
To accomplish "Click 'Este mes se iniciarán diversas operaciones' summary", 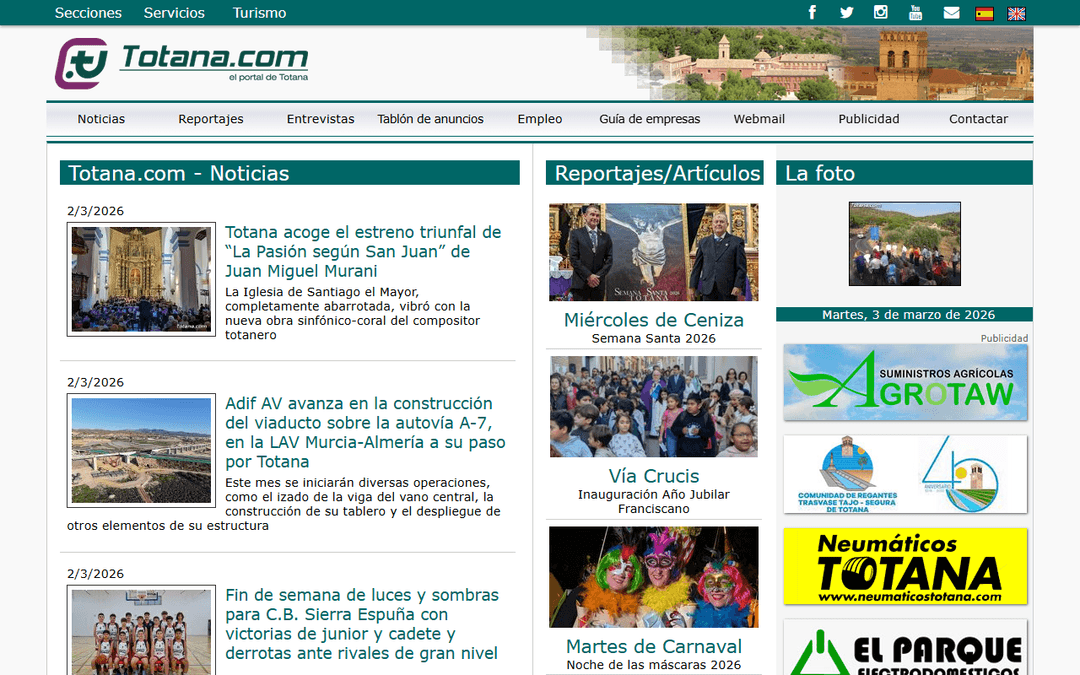I will 284,504.
